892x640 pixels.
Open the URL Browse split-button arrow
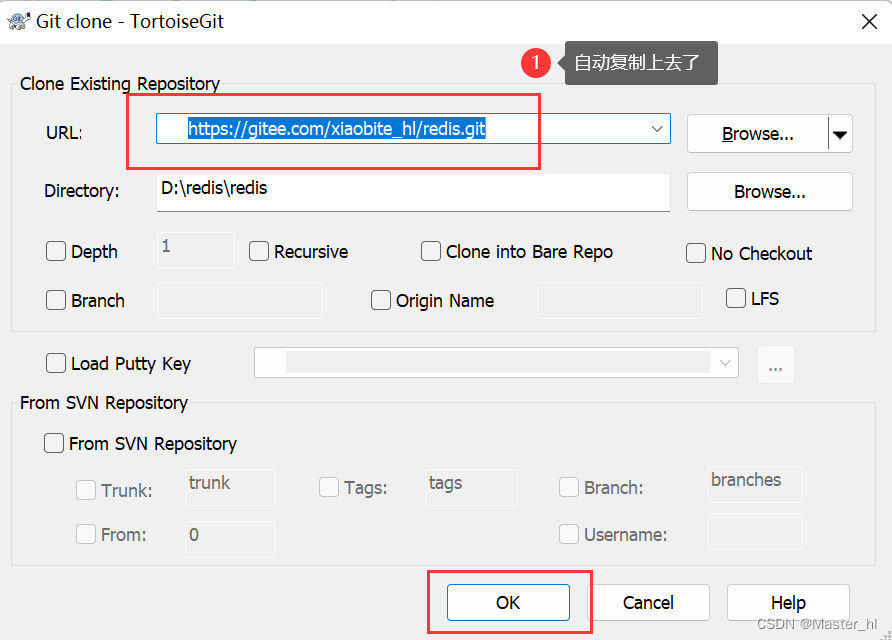point(840,134)
